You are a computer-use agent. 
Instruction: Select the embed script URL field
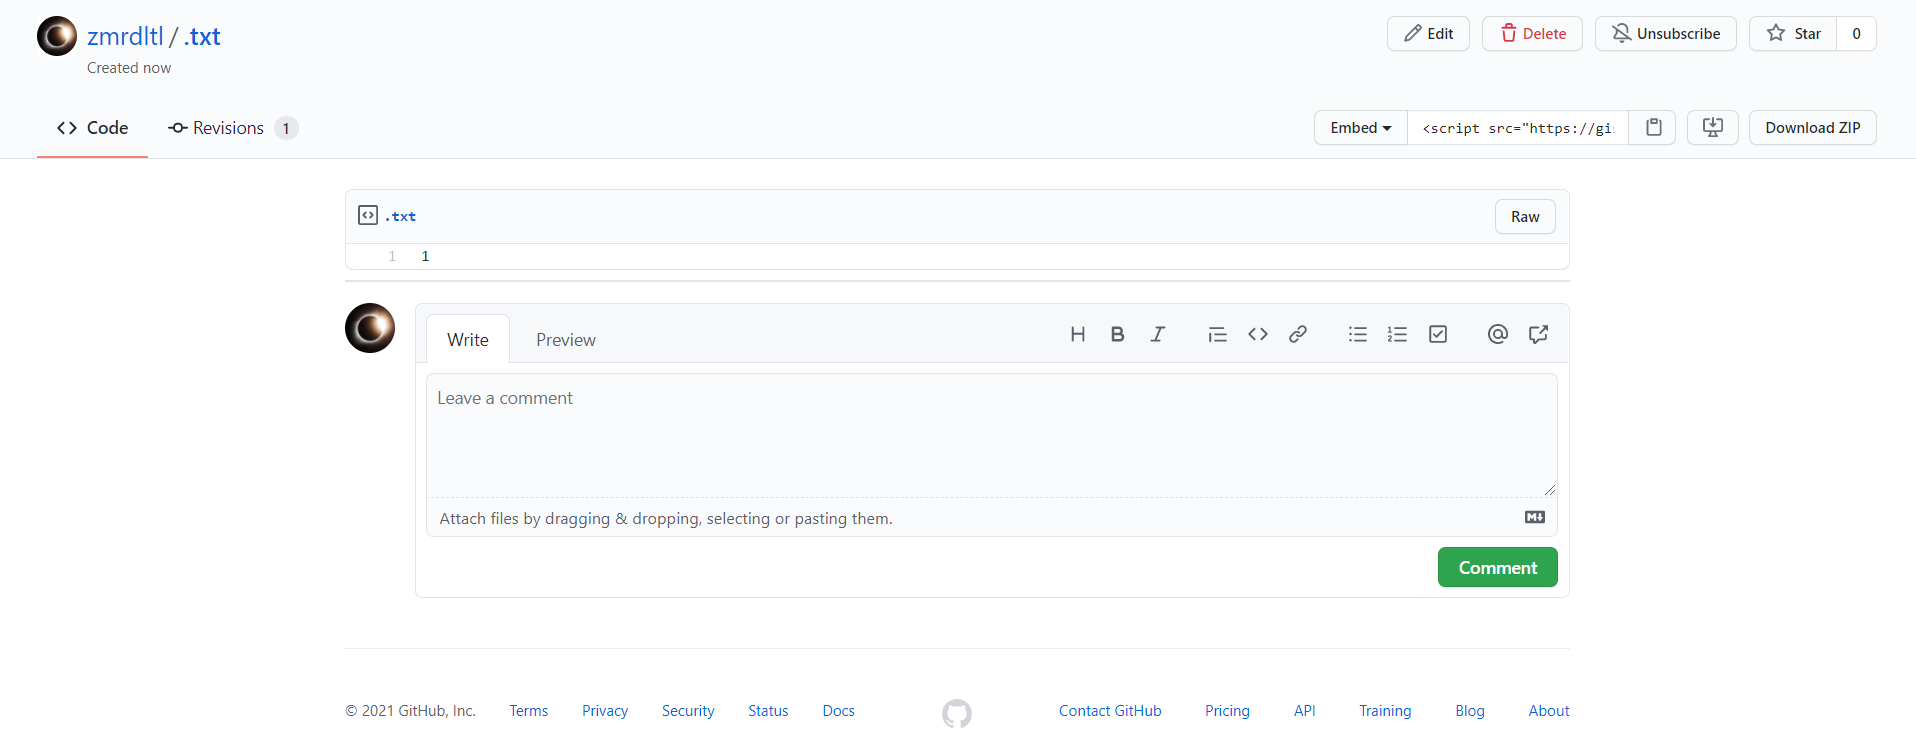tap(1517, 128)
